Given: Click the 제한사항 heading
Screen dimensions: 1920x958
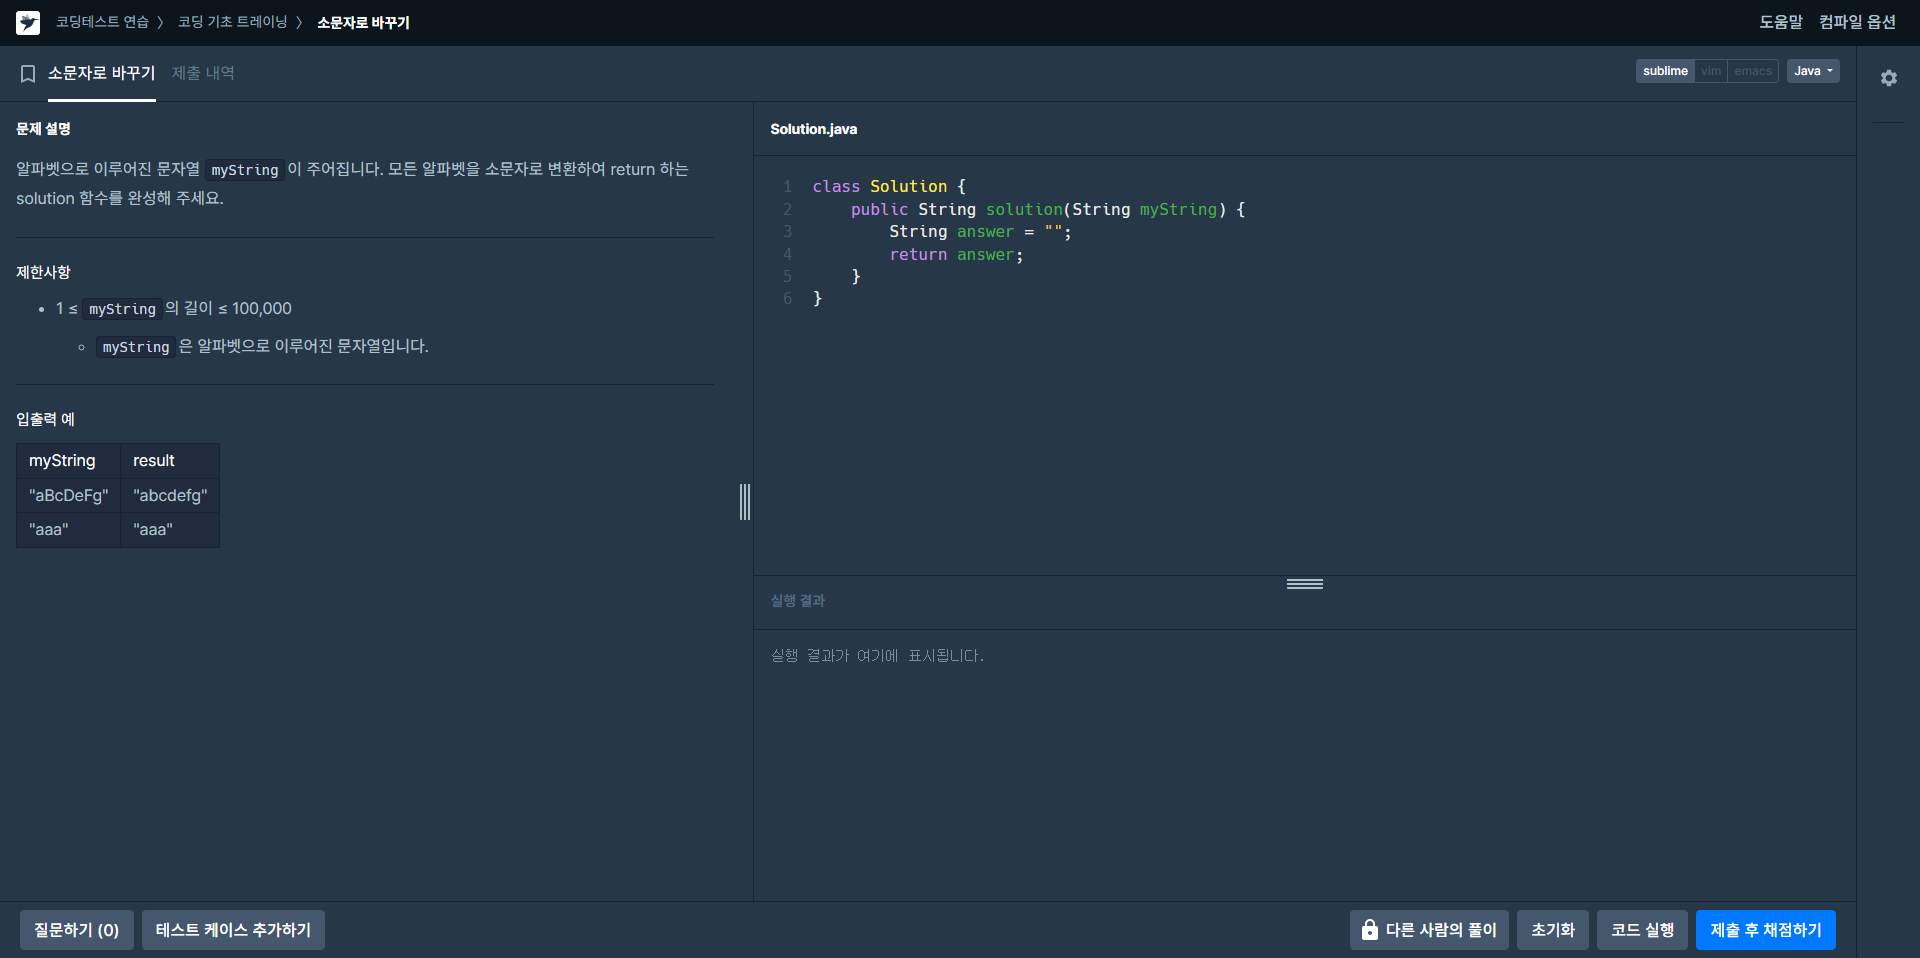Looking at the screenshot, I should pyautogui.click(x=44, y=272).
